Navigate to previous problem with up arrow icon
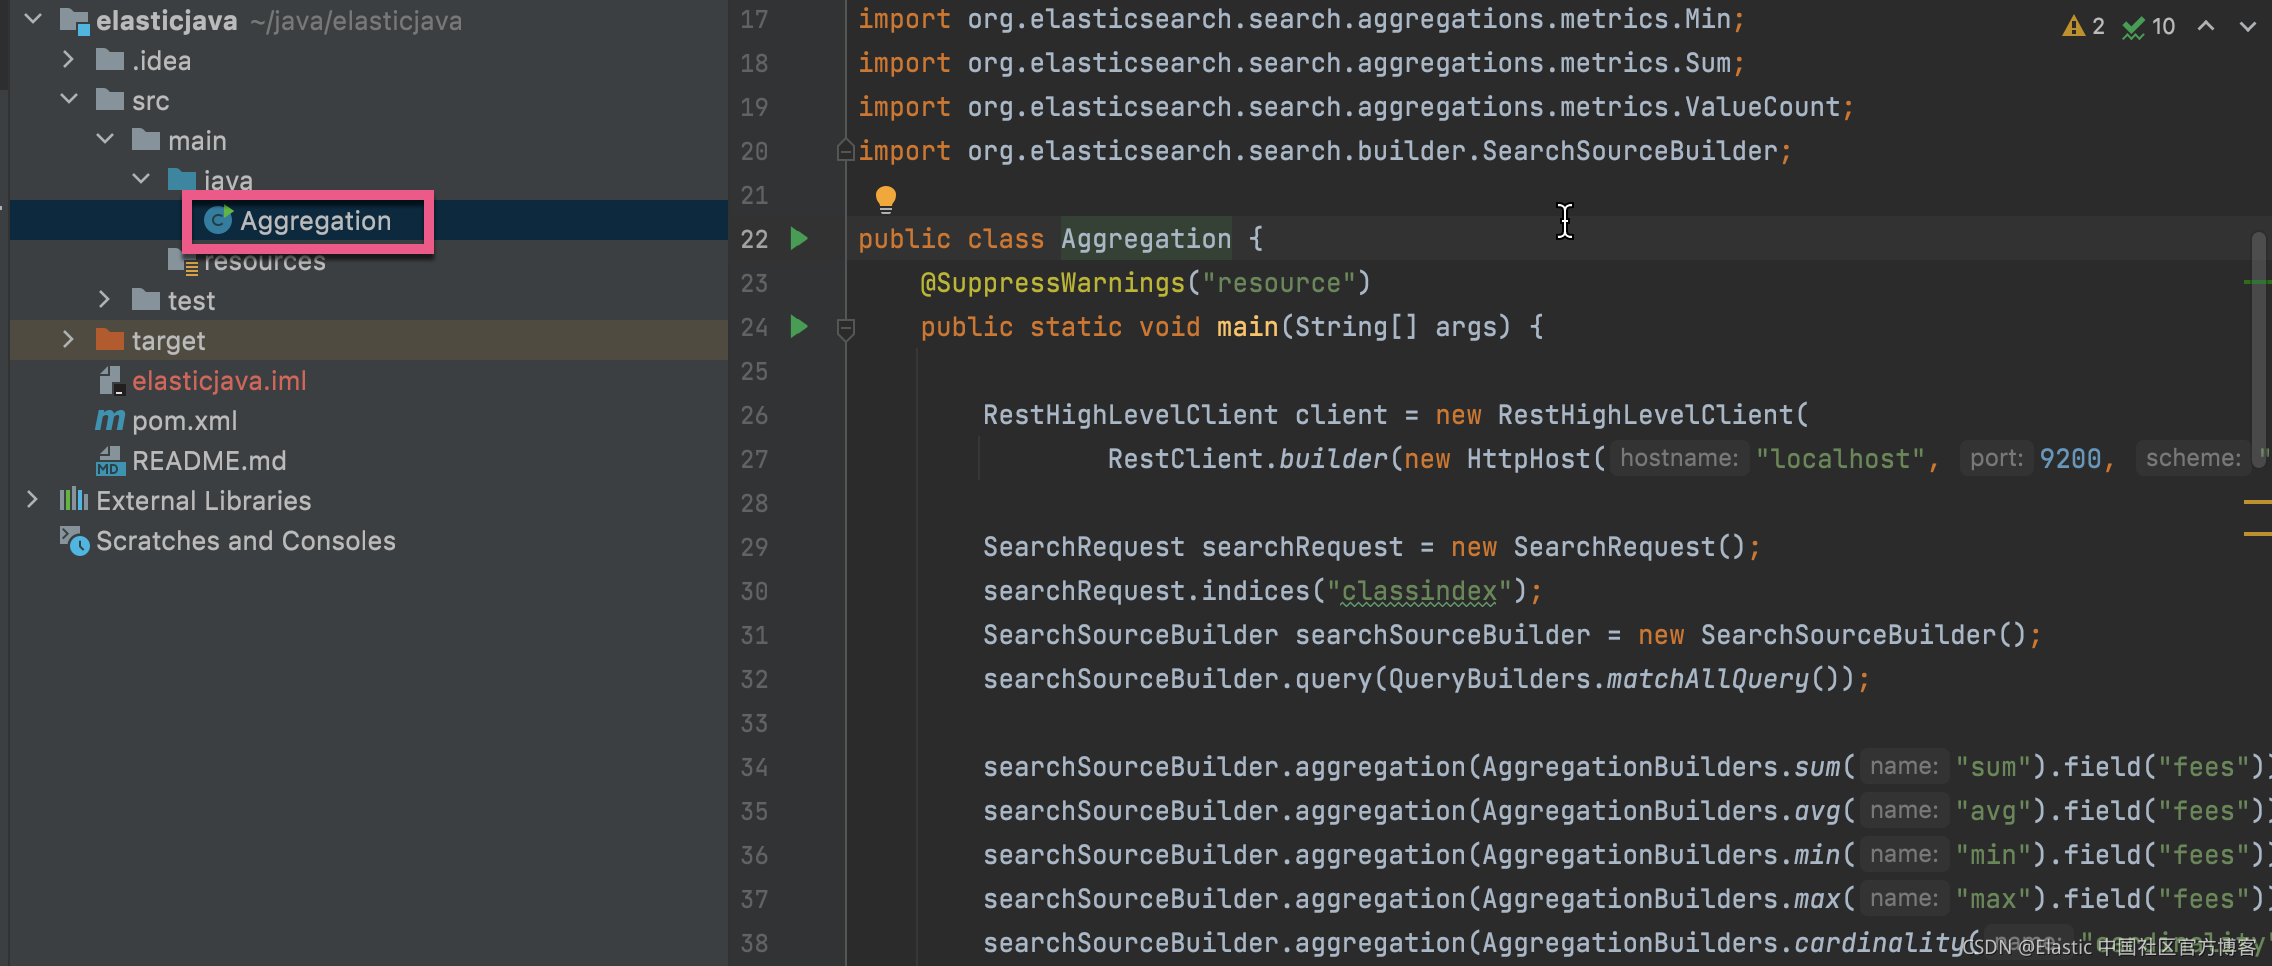The width and height of the screenshot is (2272, 966). pyautogui.click(x=2206, y=26)
